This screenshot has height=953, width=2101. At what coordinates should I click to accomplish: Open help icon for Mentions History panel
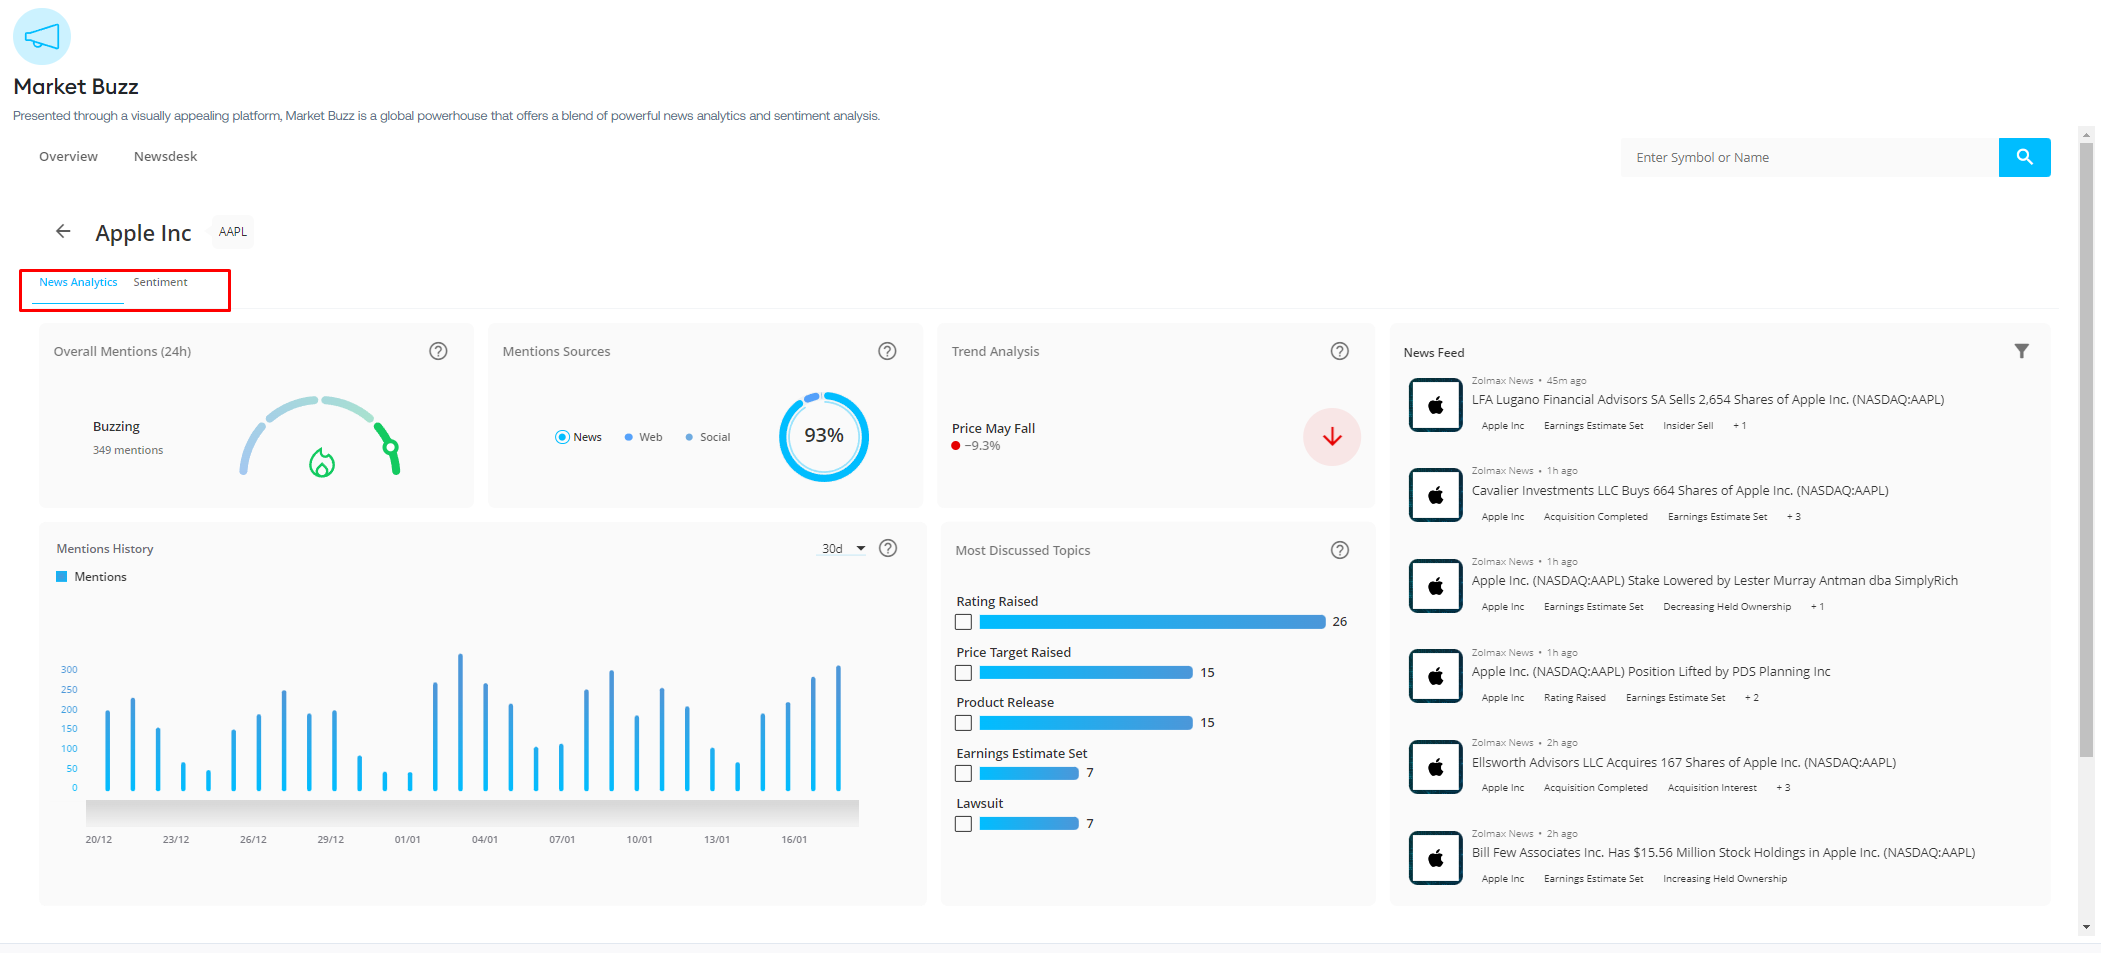pyautogui.click(x=888, y=548)
